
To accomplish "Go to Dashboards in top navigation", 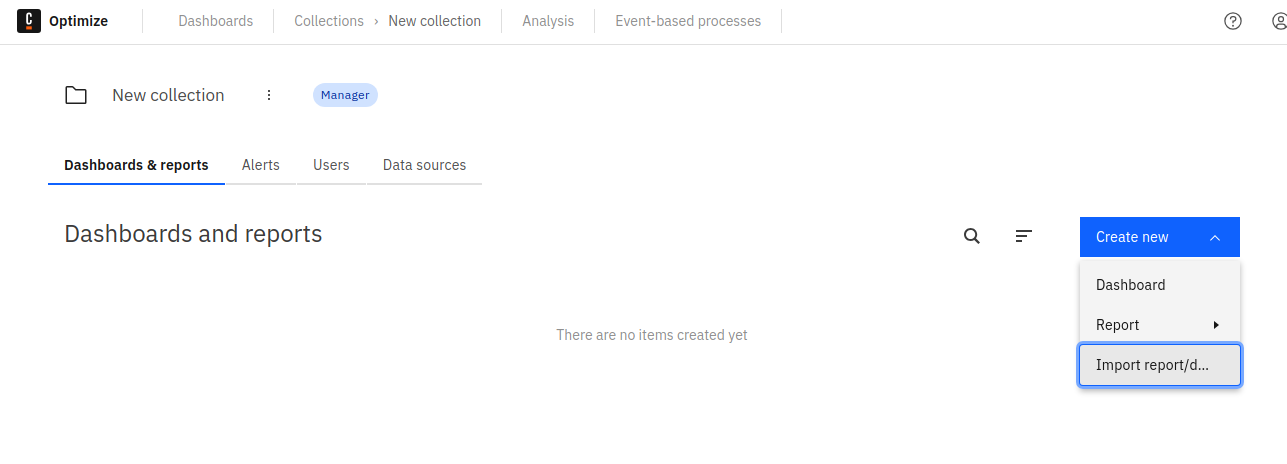I will pos(216,21).
